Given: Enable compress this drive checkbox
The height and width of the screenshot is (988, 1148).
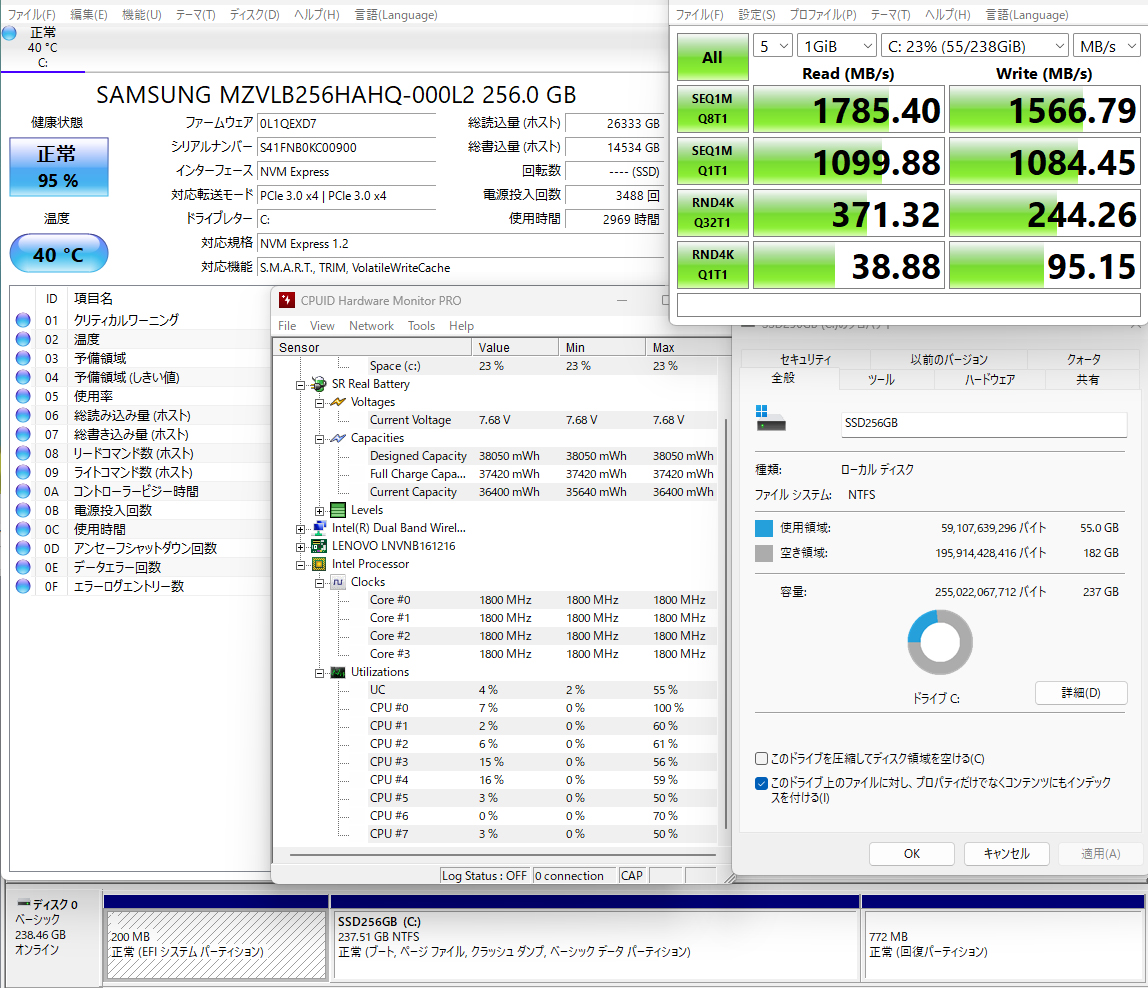Looking at the screenshot, I should [762, 759].
